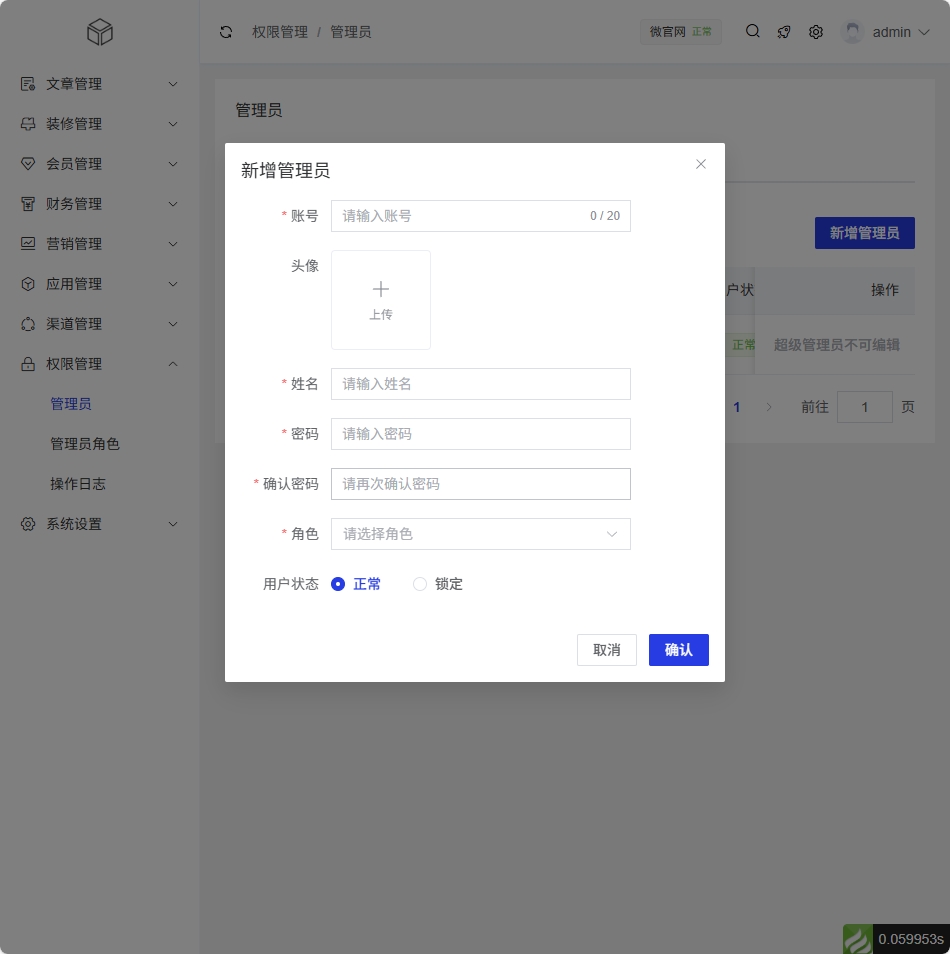Select the 正常 user status radio
Viewport: 950px width, 954px height.
[x=338, y=584]
